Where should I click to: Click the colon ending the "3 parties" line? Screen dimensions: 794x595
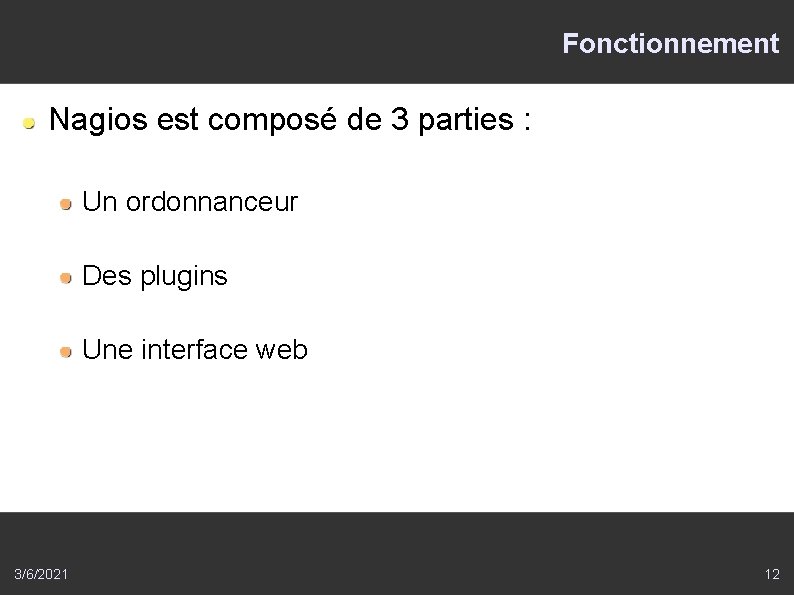coord(526,123)
